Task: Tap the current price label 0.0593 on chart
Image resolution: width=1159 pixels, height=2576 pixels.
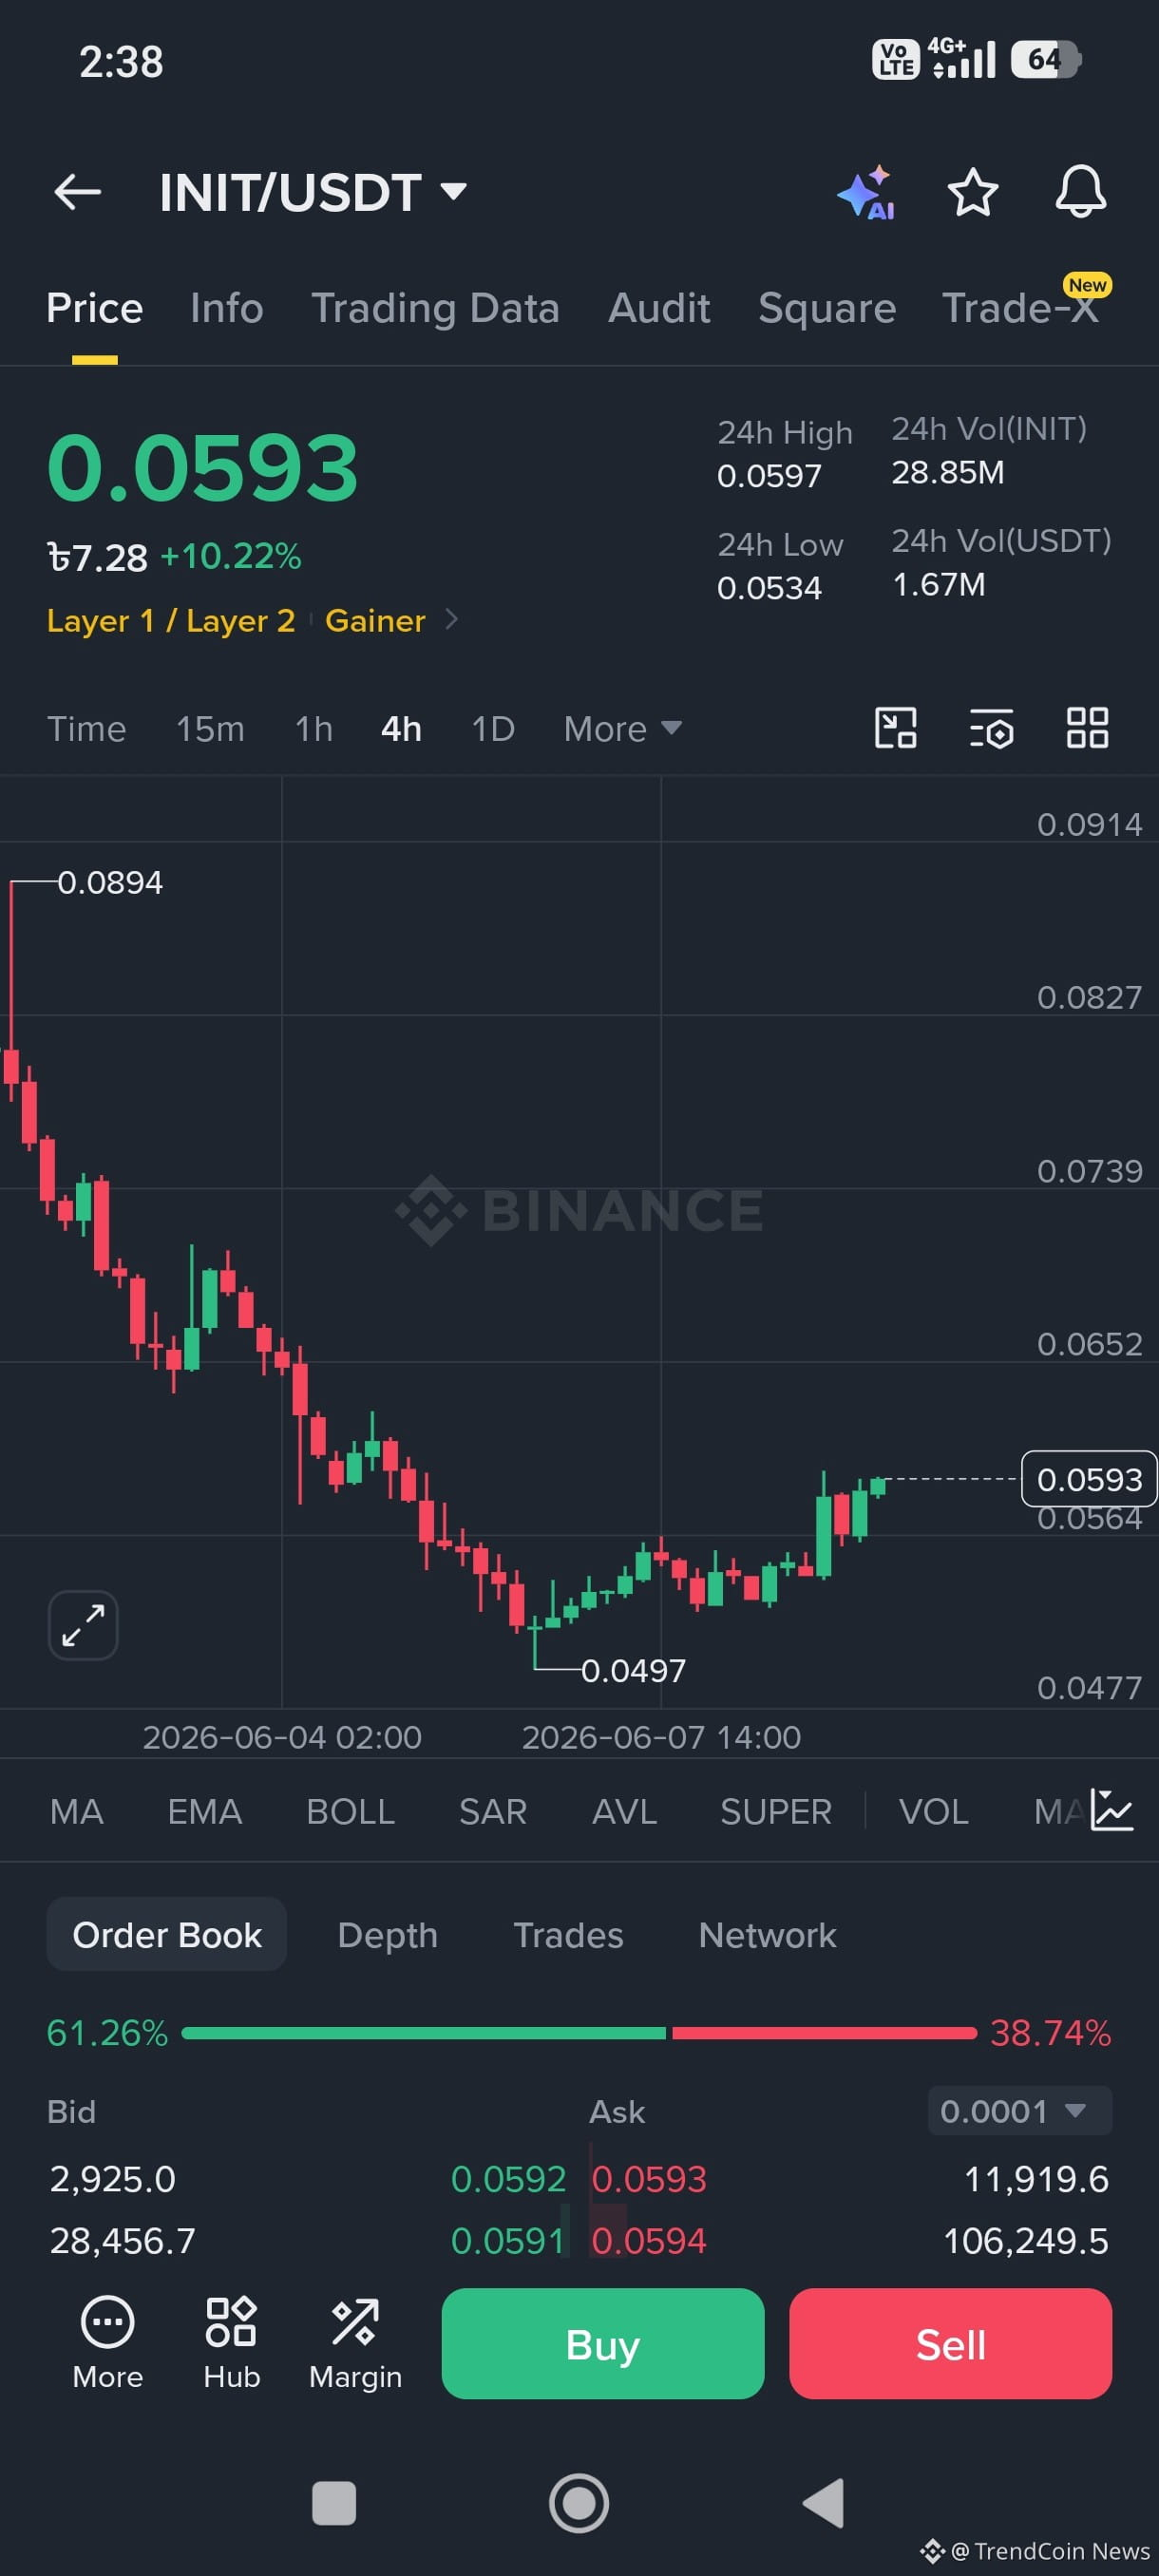Action: (1089, 1478)
